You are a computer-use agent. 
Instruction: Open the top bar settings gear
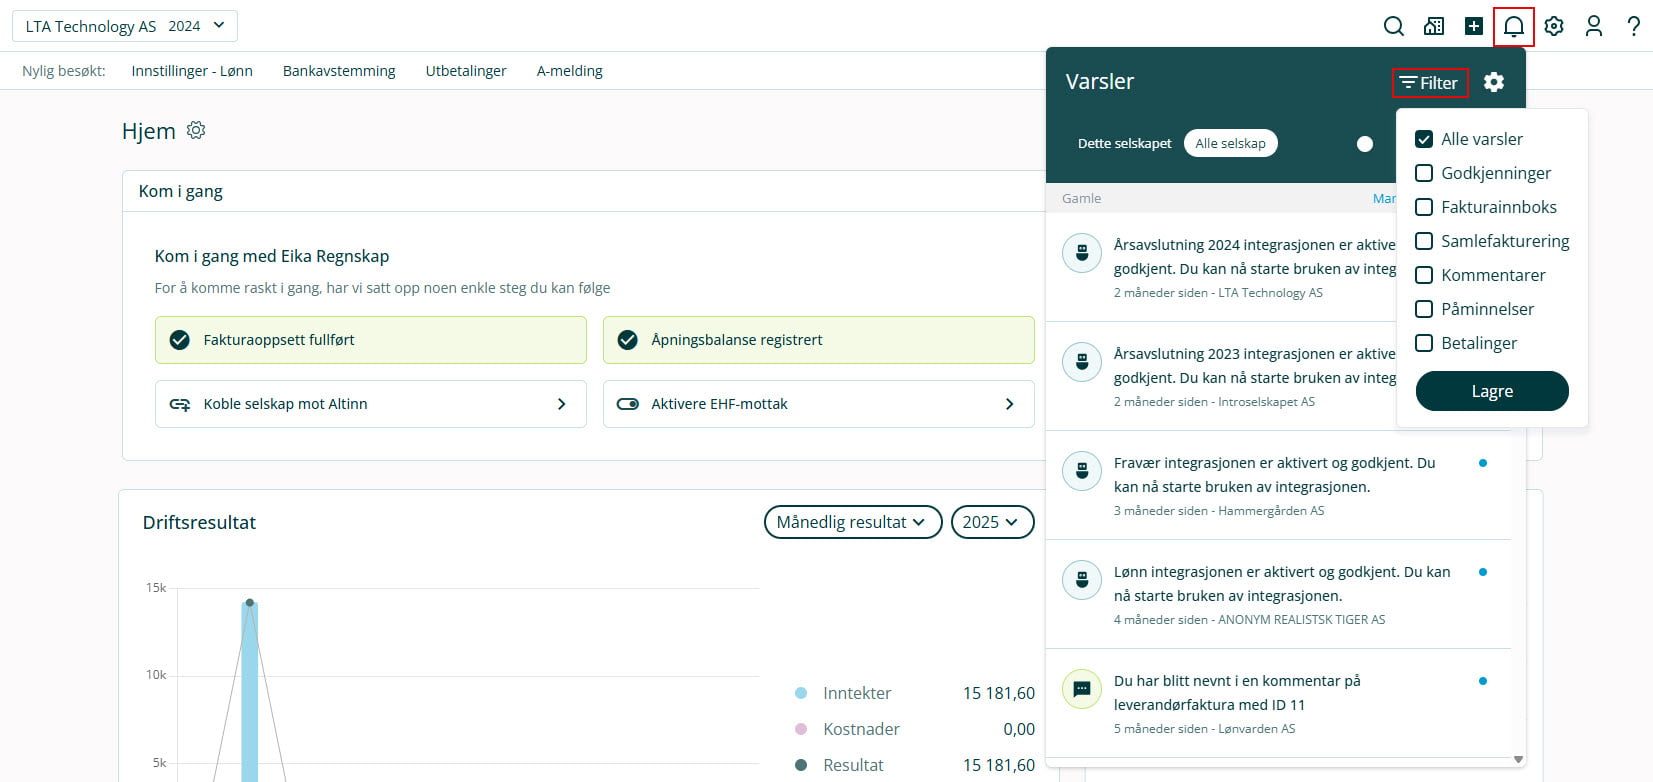pyautogui.click(x=1554, y=26)
